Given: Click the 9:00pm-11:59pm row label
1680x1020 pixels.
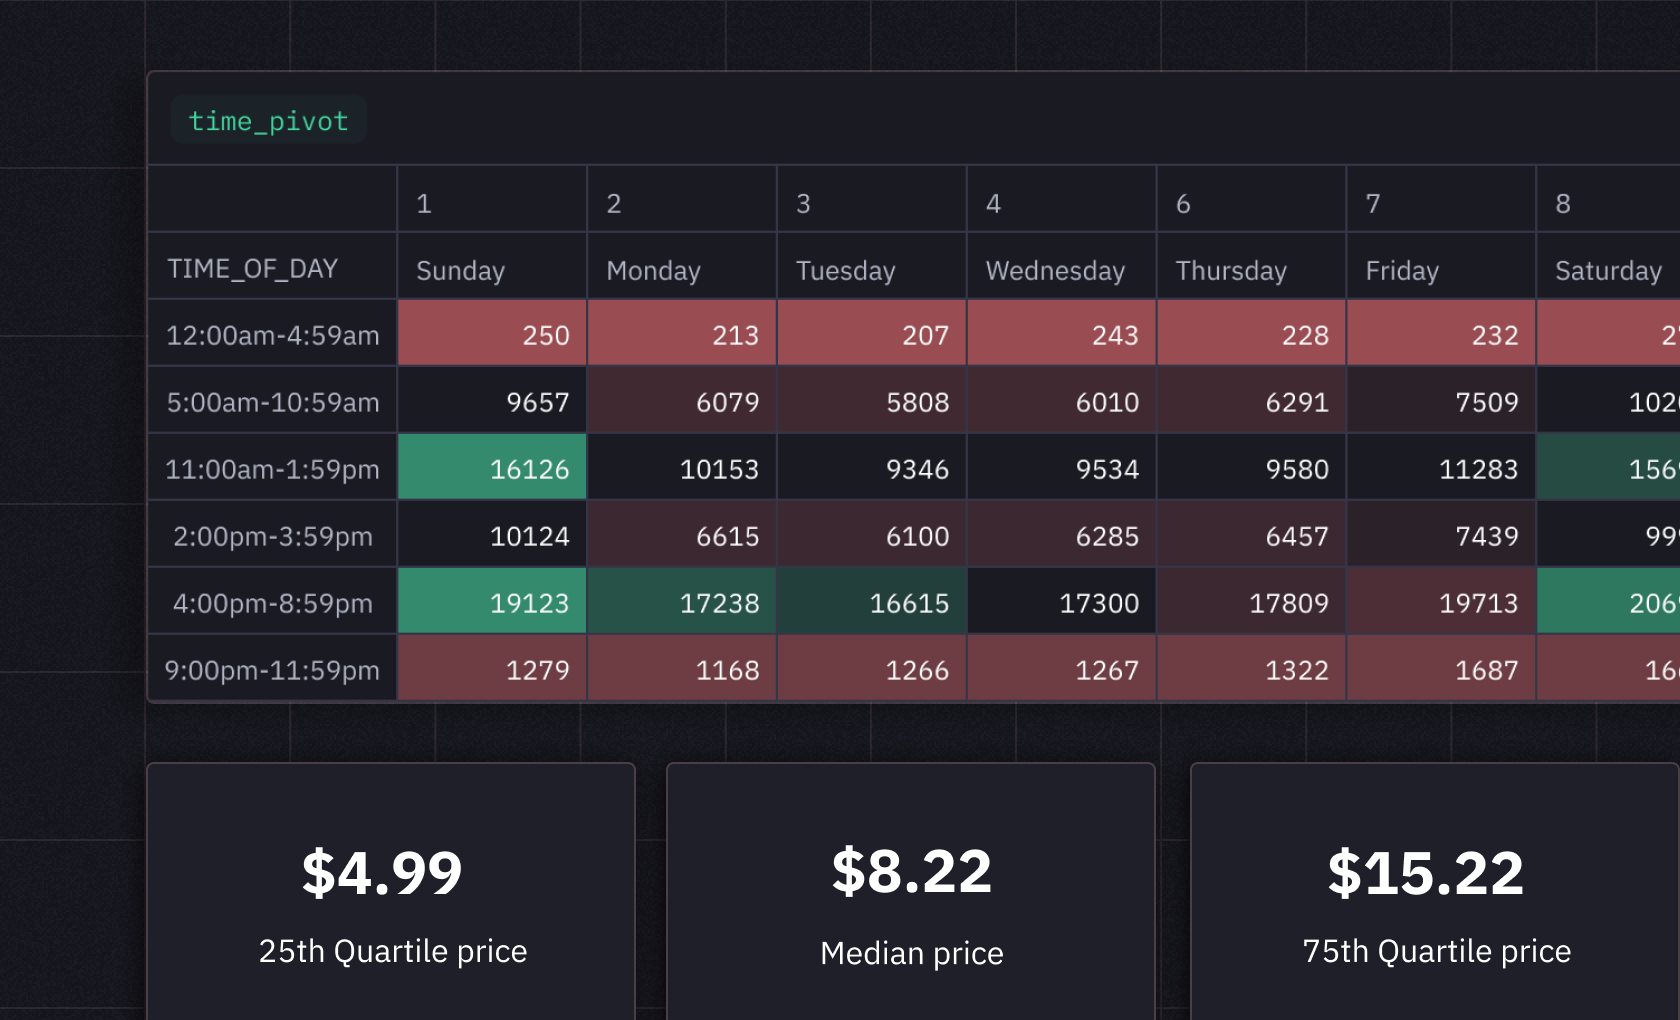Looking at the screenshot, I should (273, 669).
